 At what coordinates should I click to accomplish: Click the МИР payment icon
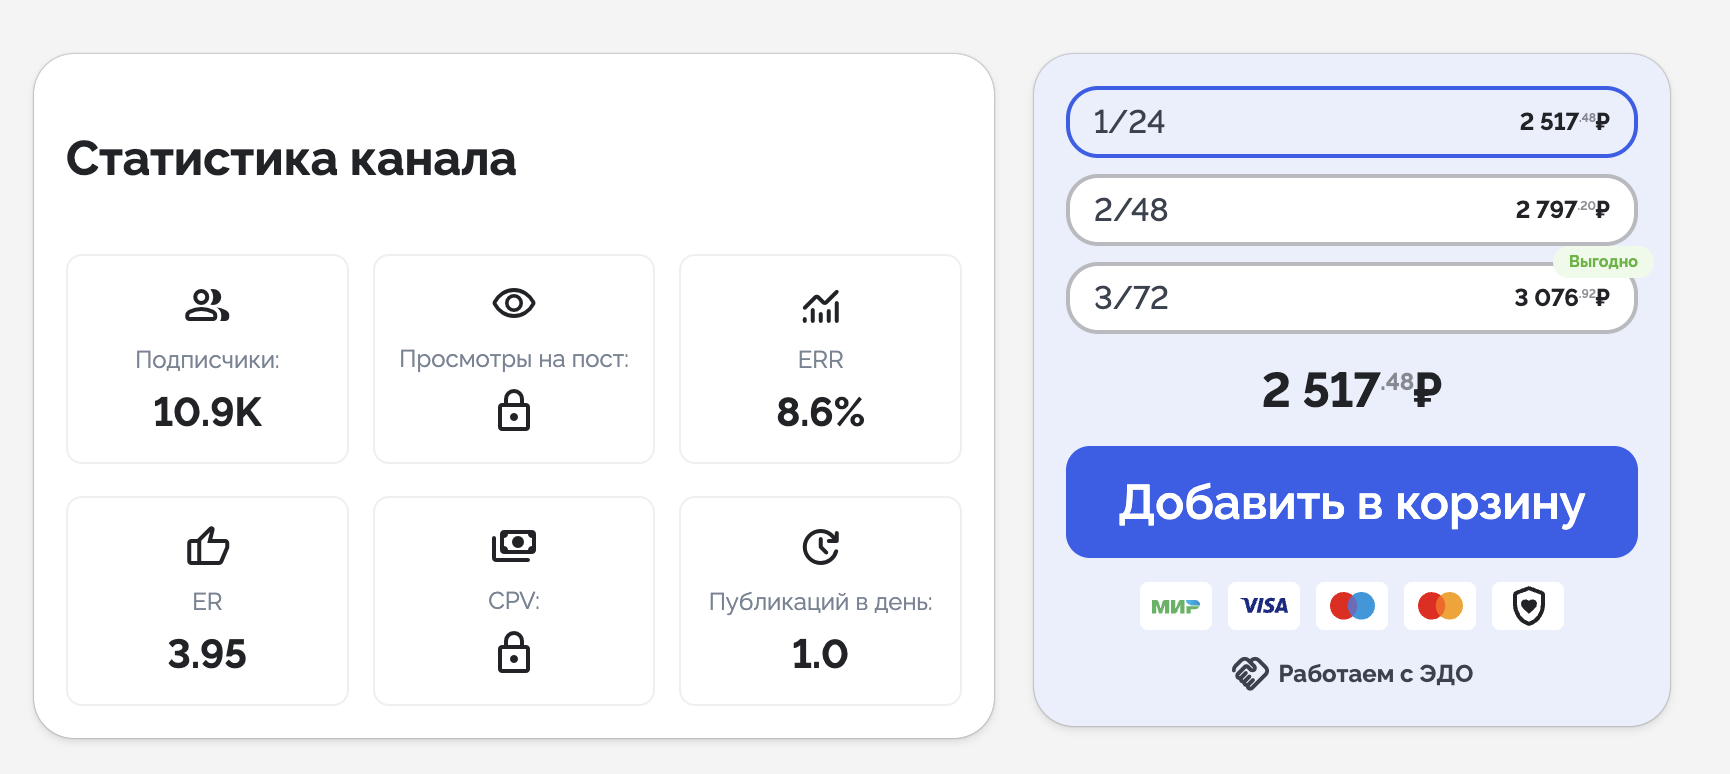(1175, 606)
